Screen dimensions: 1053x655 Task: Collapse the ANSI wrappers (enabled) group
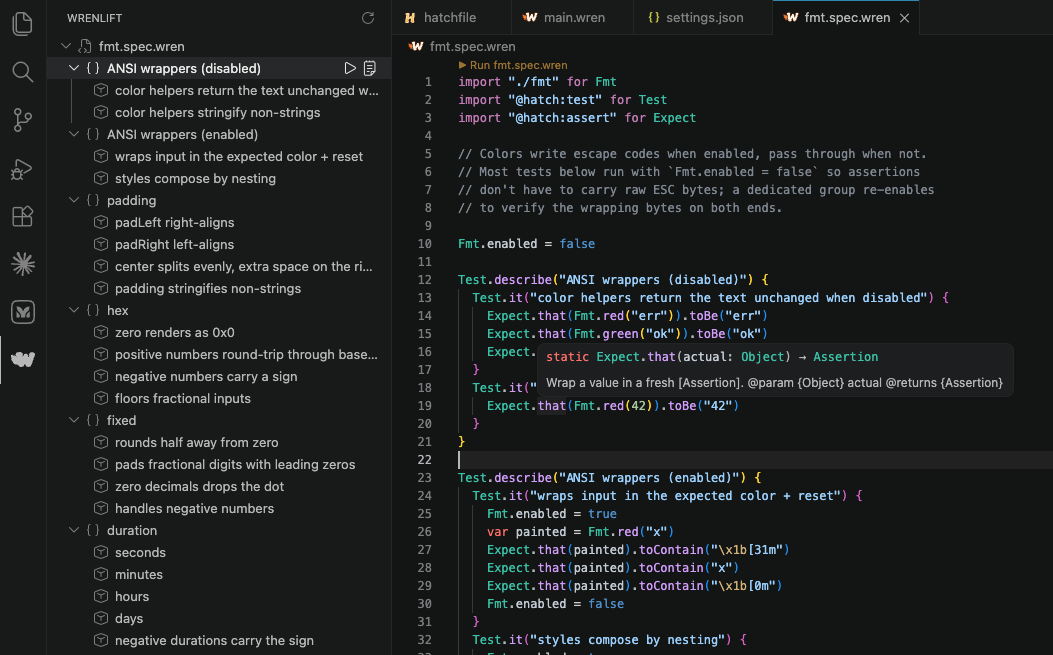[74, 134]
